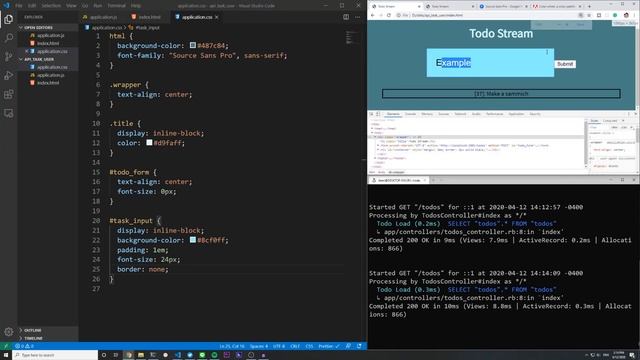Open the Terminal menu in VS Code
Screen dimensions: 640x360
(x=117, y=6)
